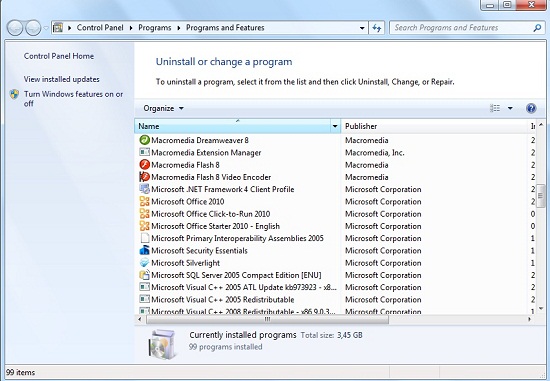The image size is (550, 381).
Task: Open View installed updates link
Action: [61, 79]
